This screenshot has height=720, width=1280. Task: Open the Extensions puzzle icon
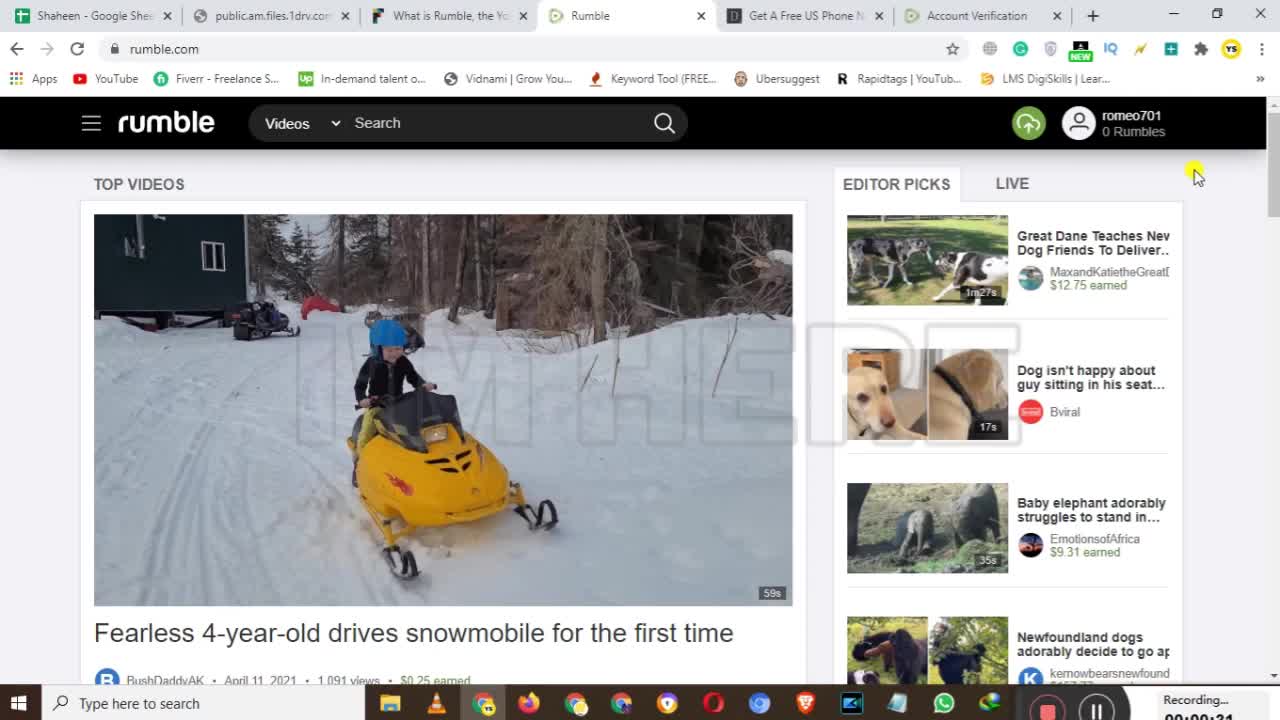[1201, 49]
